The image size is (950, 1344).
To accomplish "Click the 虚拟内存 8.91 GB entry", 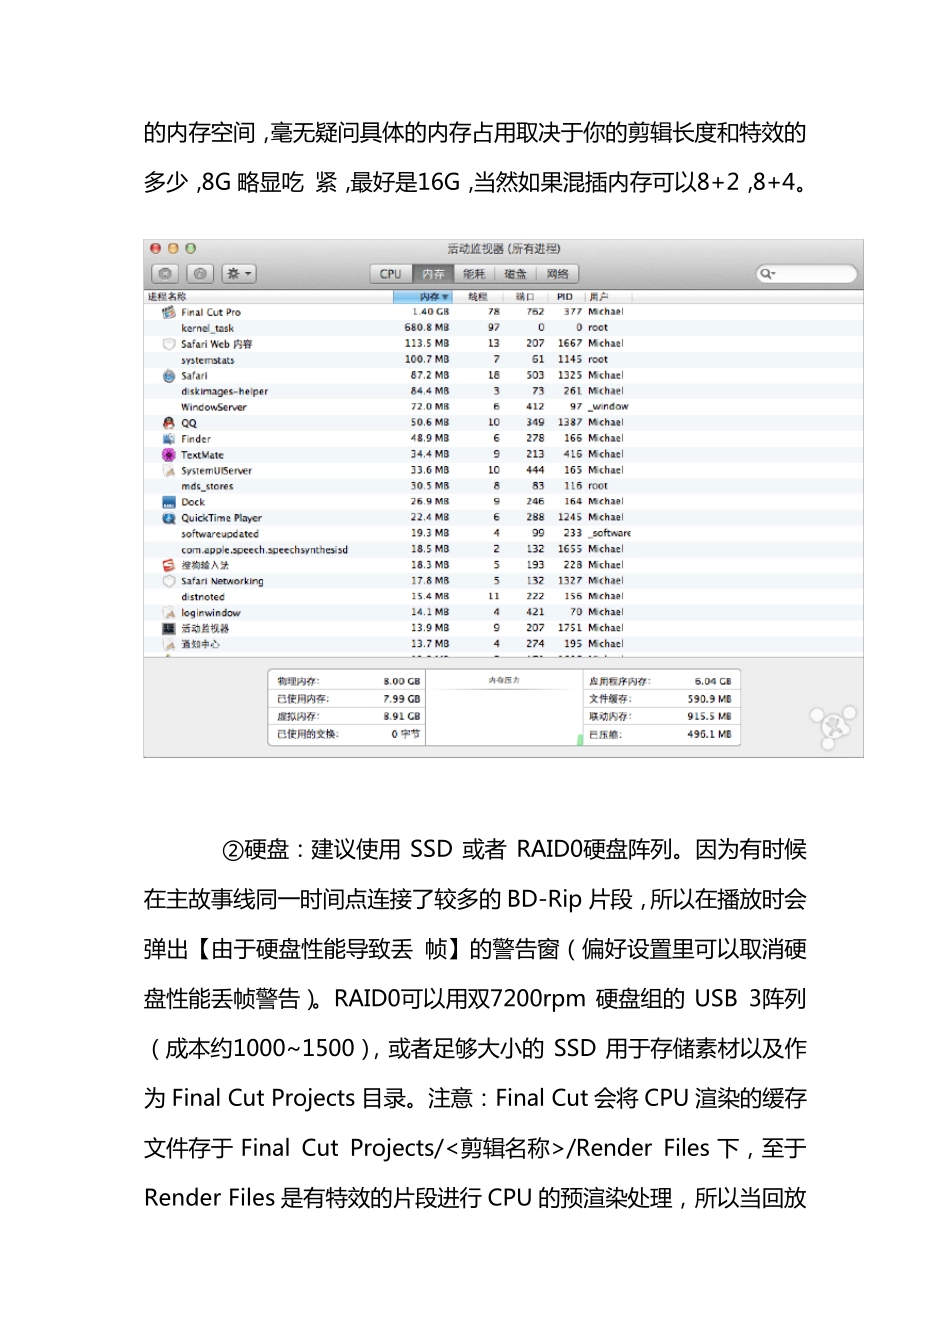I will tap(347, 717).
